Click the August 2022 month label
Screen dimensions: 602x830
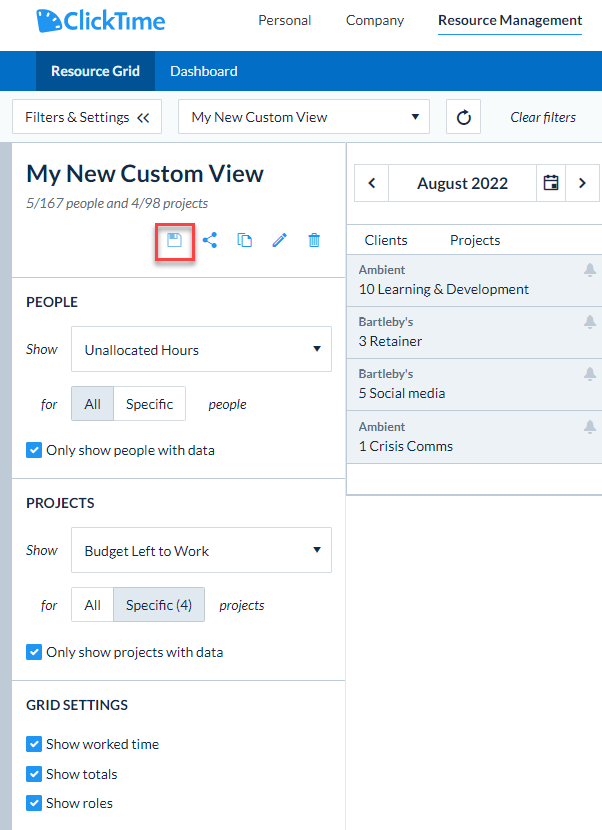click(462, 183)
